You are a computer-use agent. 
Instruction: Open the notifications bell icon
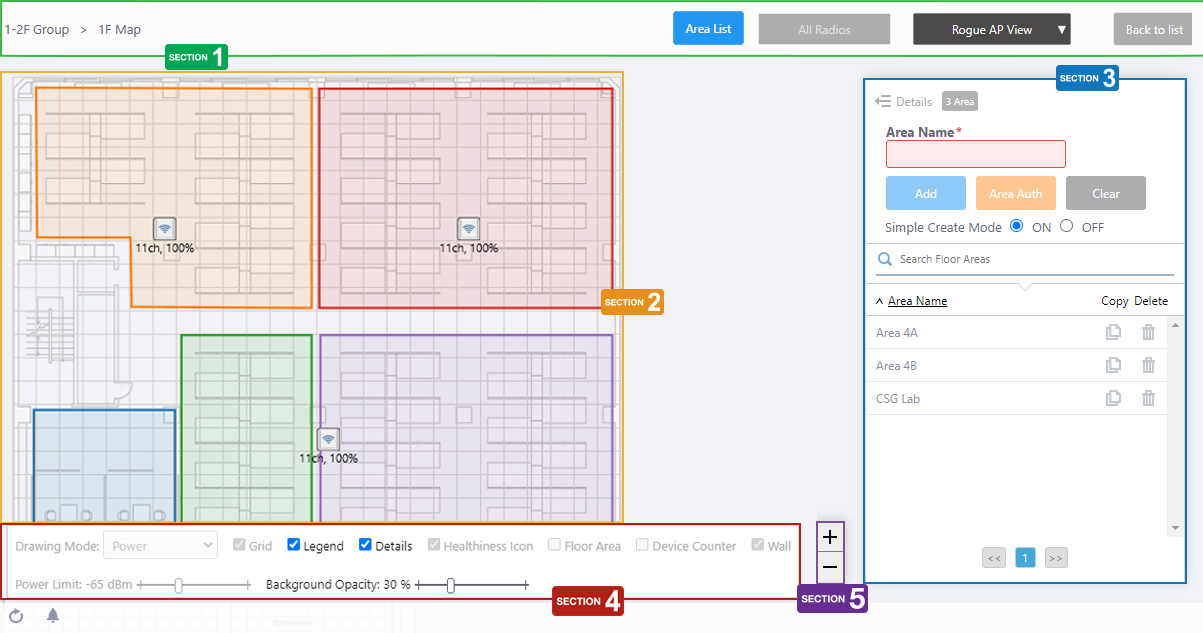53,616
